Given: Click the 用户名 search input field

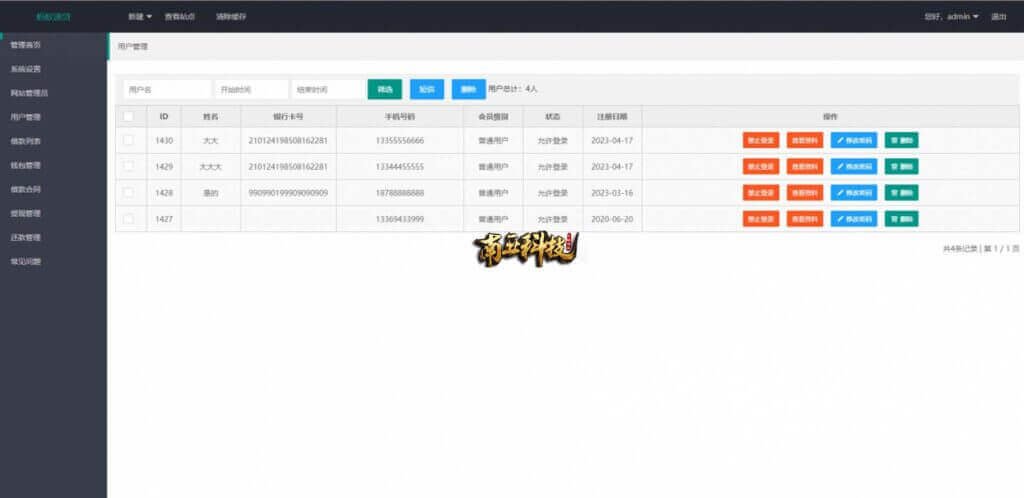Looking at the screenshot, I should 166,90.
